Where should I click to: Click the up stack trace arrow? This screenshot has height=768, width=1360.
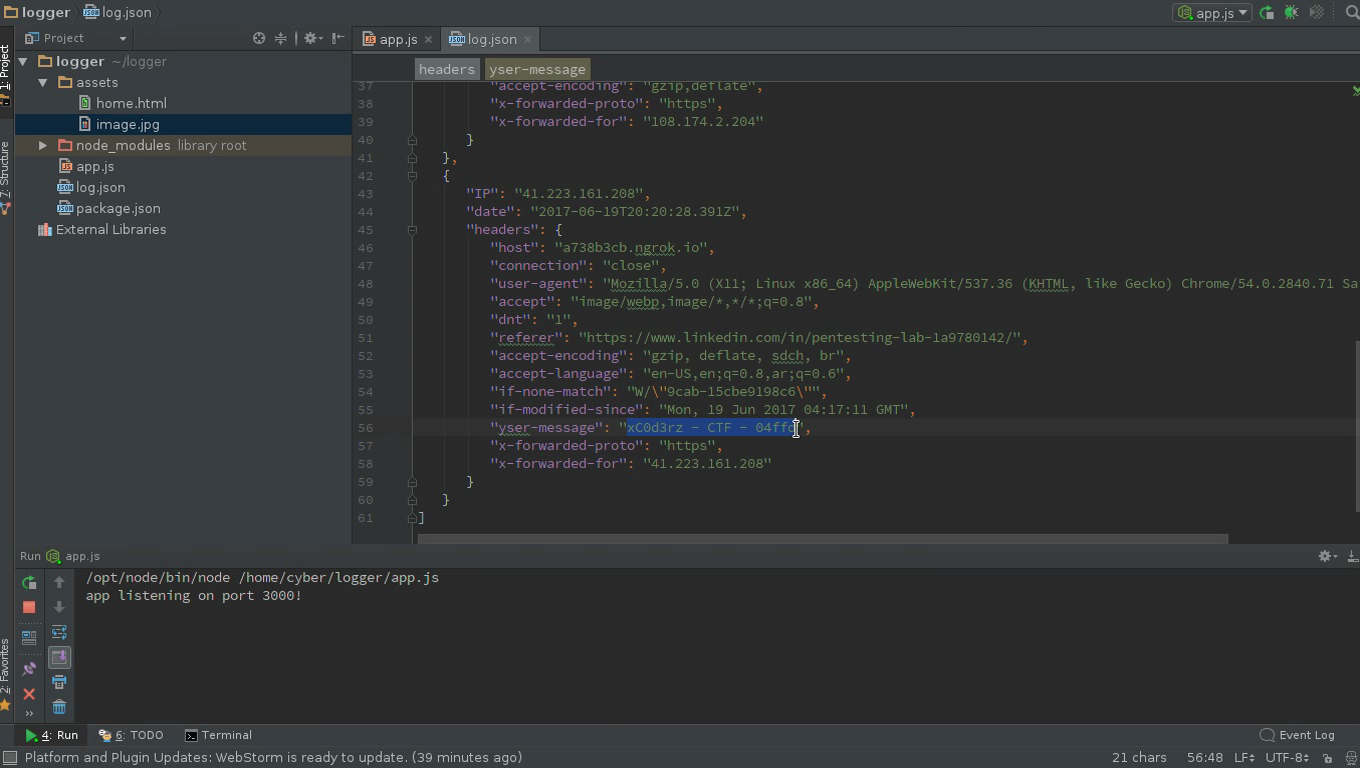click(59, 582)
